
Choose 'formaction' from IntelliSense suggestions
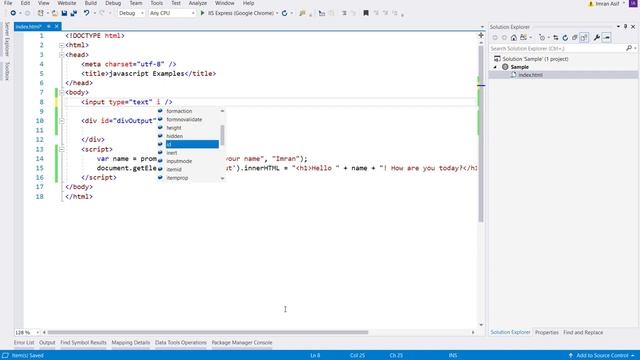pyautogui.click(x=179, y=111)
